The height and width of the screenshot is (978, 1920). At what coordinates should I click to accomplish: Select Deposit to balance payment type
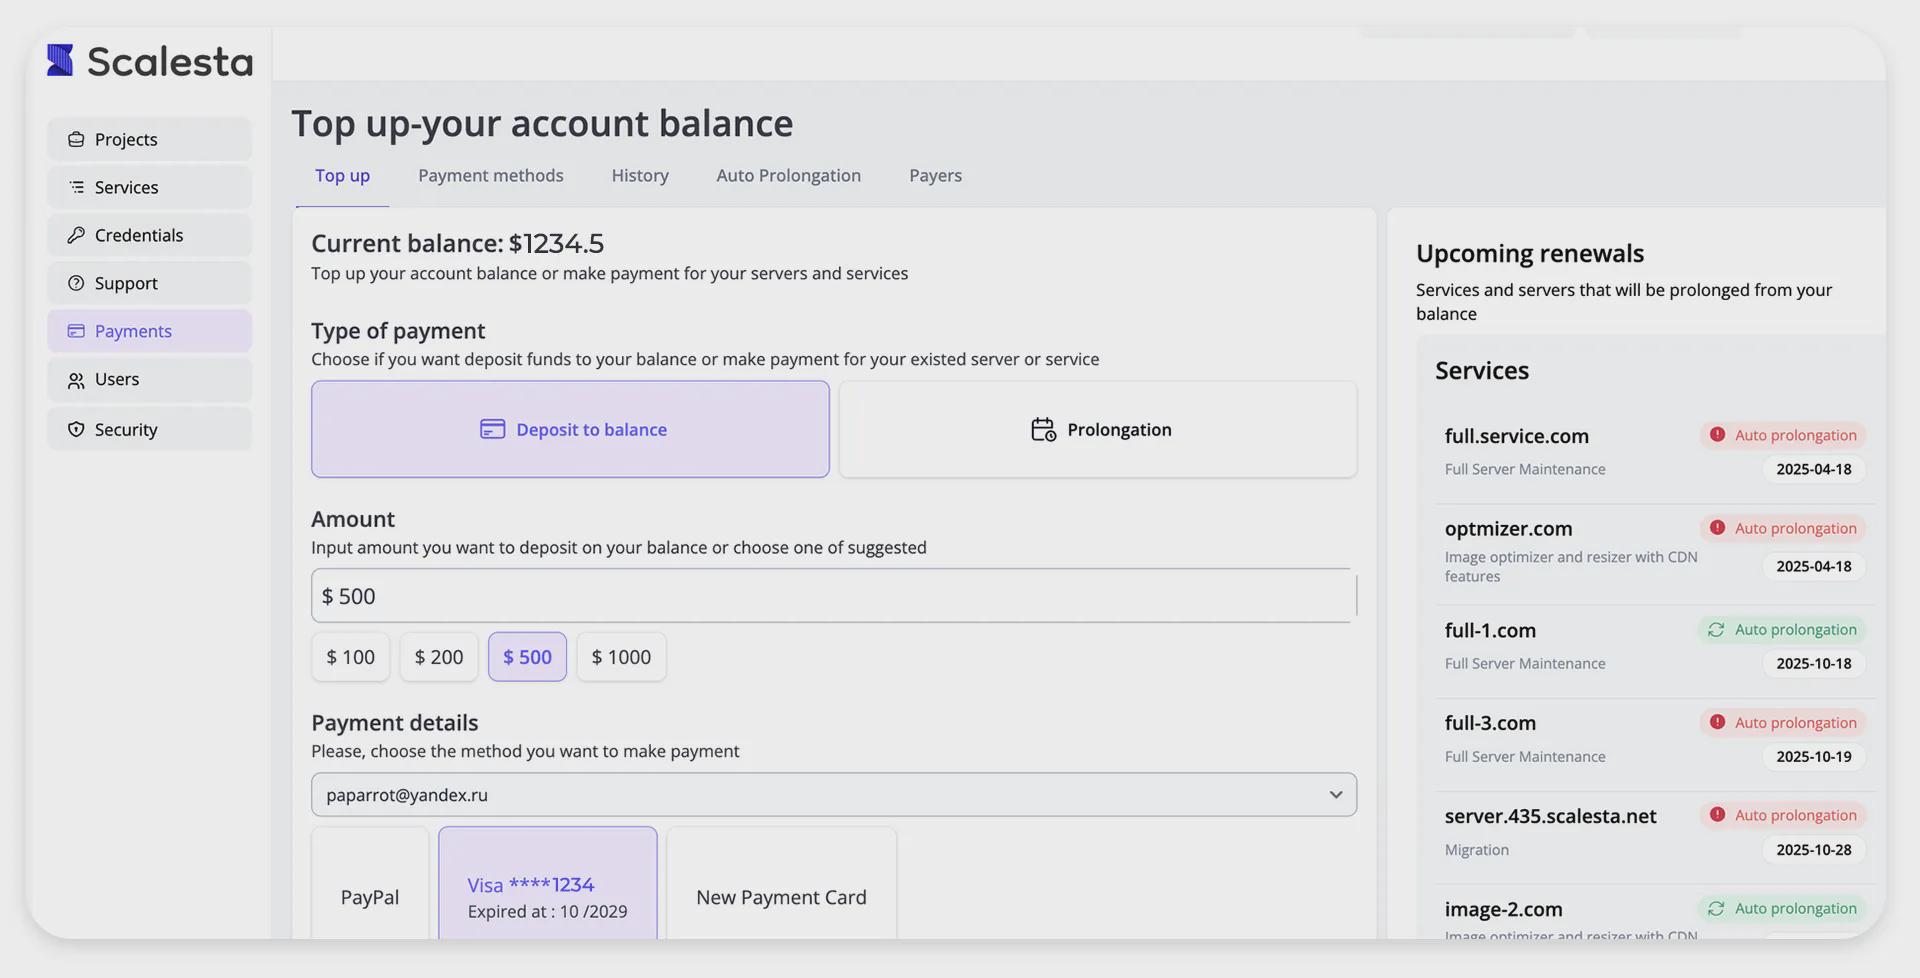coord(570,430)
